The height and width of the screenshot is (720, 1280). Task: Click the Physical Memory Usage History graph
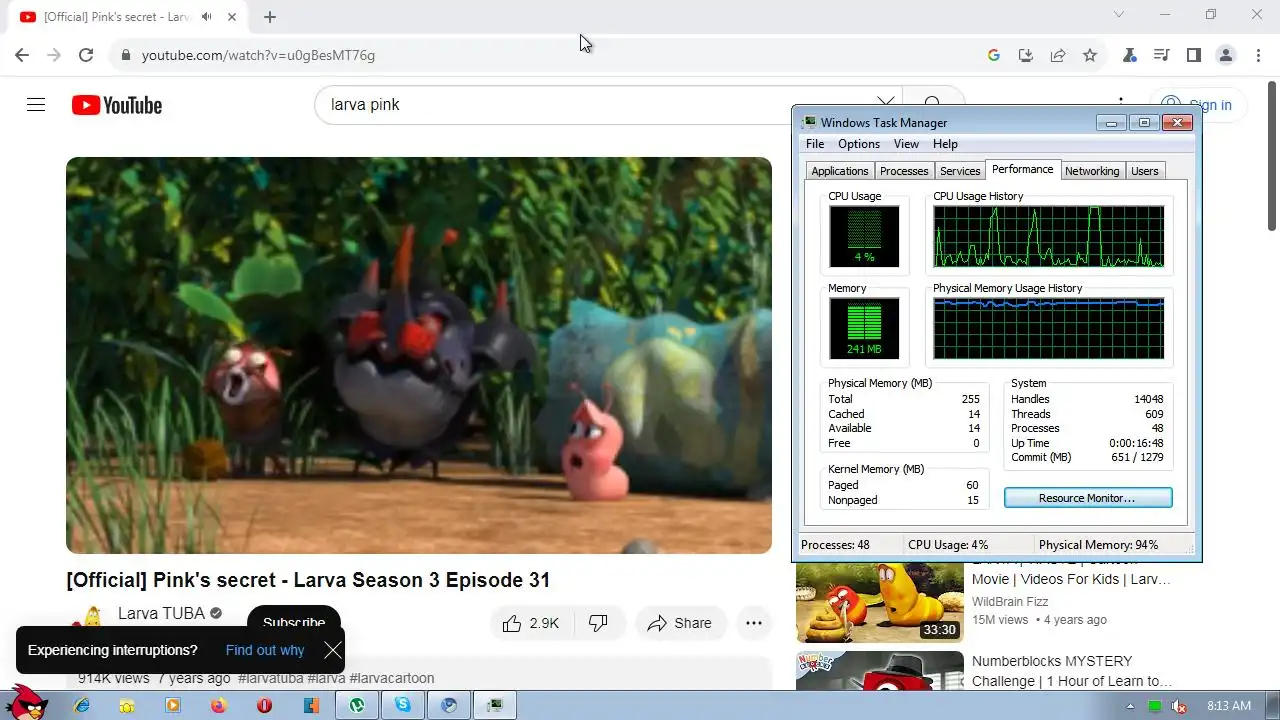pos(1048,328)
